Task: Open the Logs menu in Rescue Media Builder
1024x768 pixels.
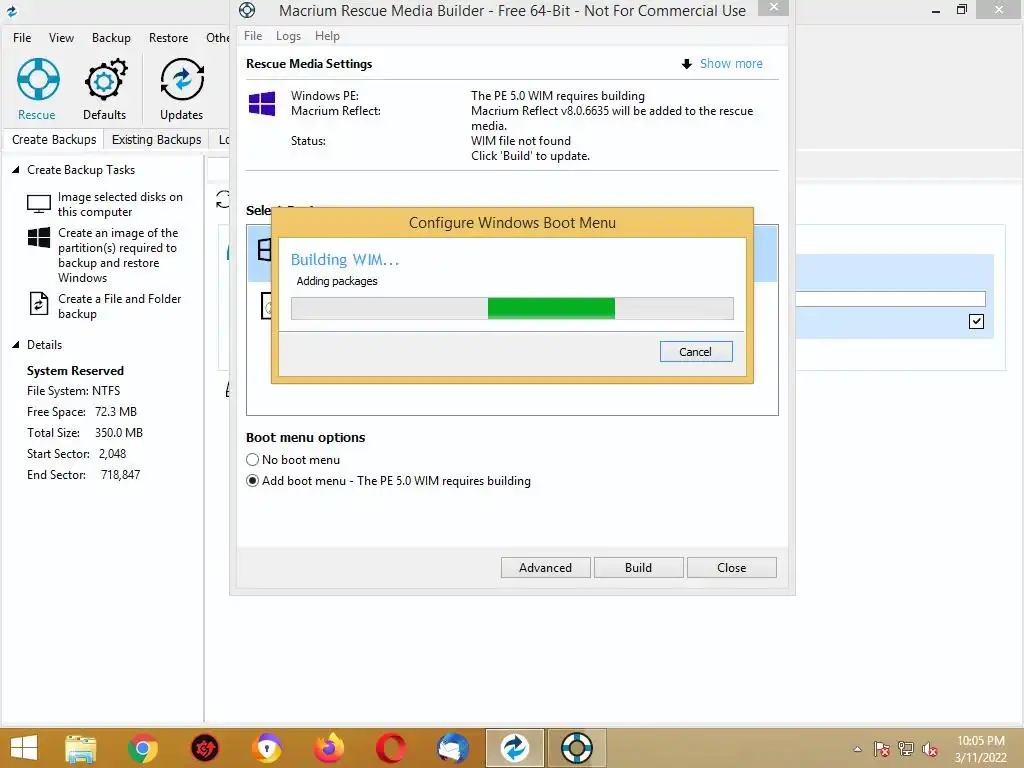Action: click(x=288, y=36)
